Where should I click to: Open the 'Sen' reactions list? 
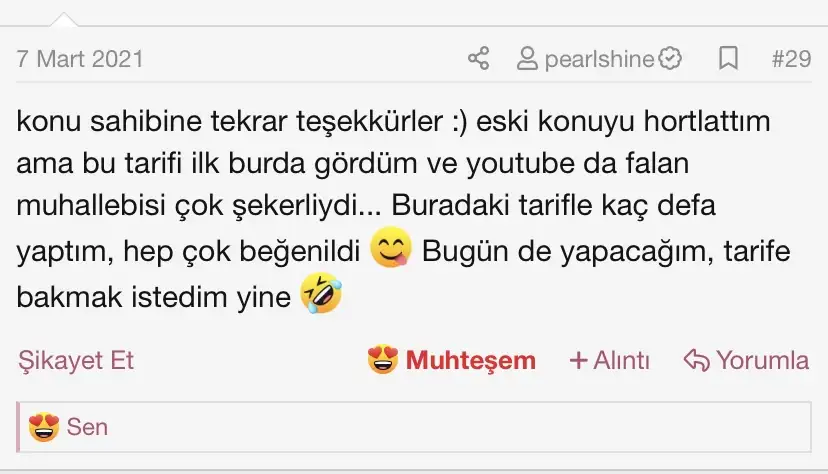[87, 426]
